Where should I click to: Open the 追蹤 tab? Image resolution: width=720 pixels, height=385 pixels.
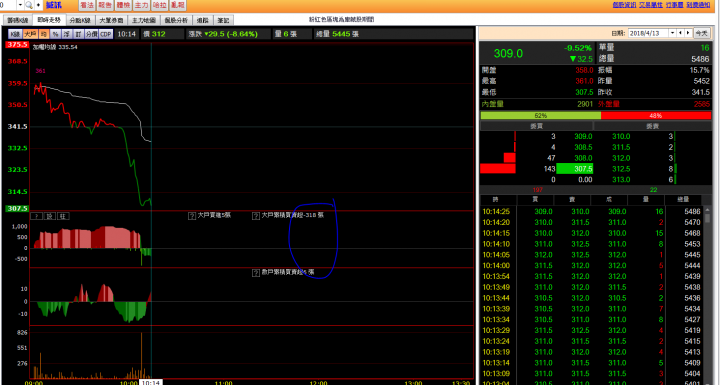click(x=202, y=20)
